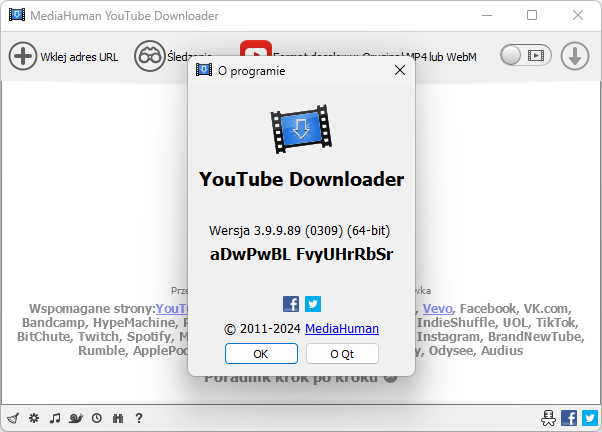This screenshot has height=432, width=602.
Task: Click the Start all downloads arrow button
Action: click(575, 56)
